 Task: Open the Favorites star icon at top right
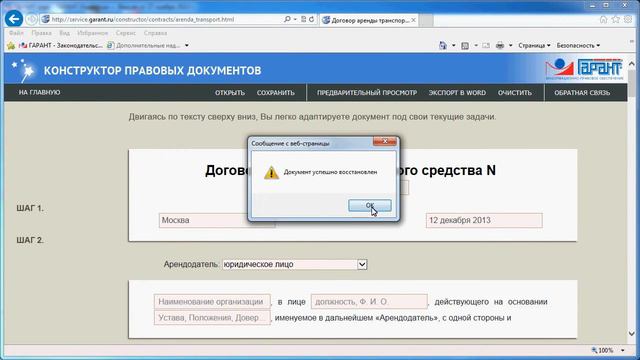point(616,19)
